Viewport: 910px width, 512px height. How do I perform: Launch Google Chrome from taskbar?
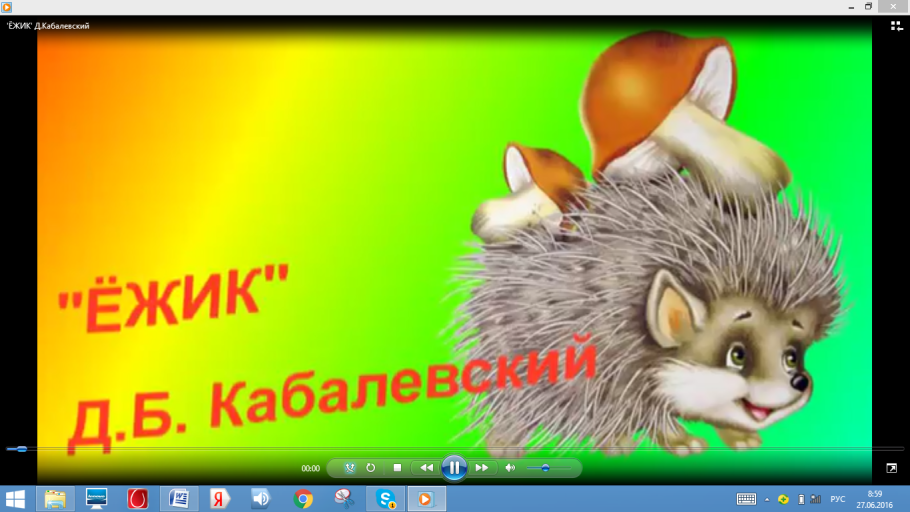pos(303,498)
